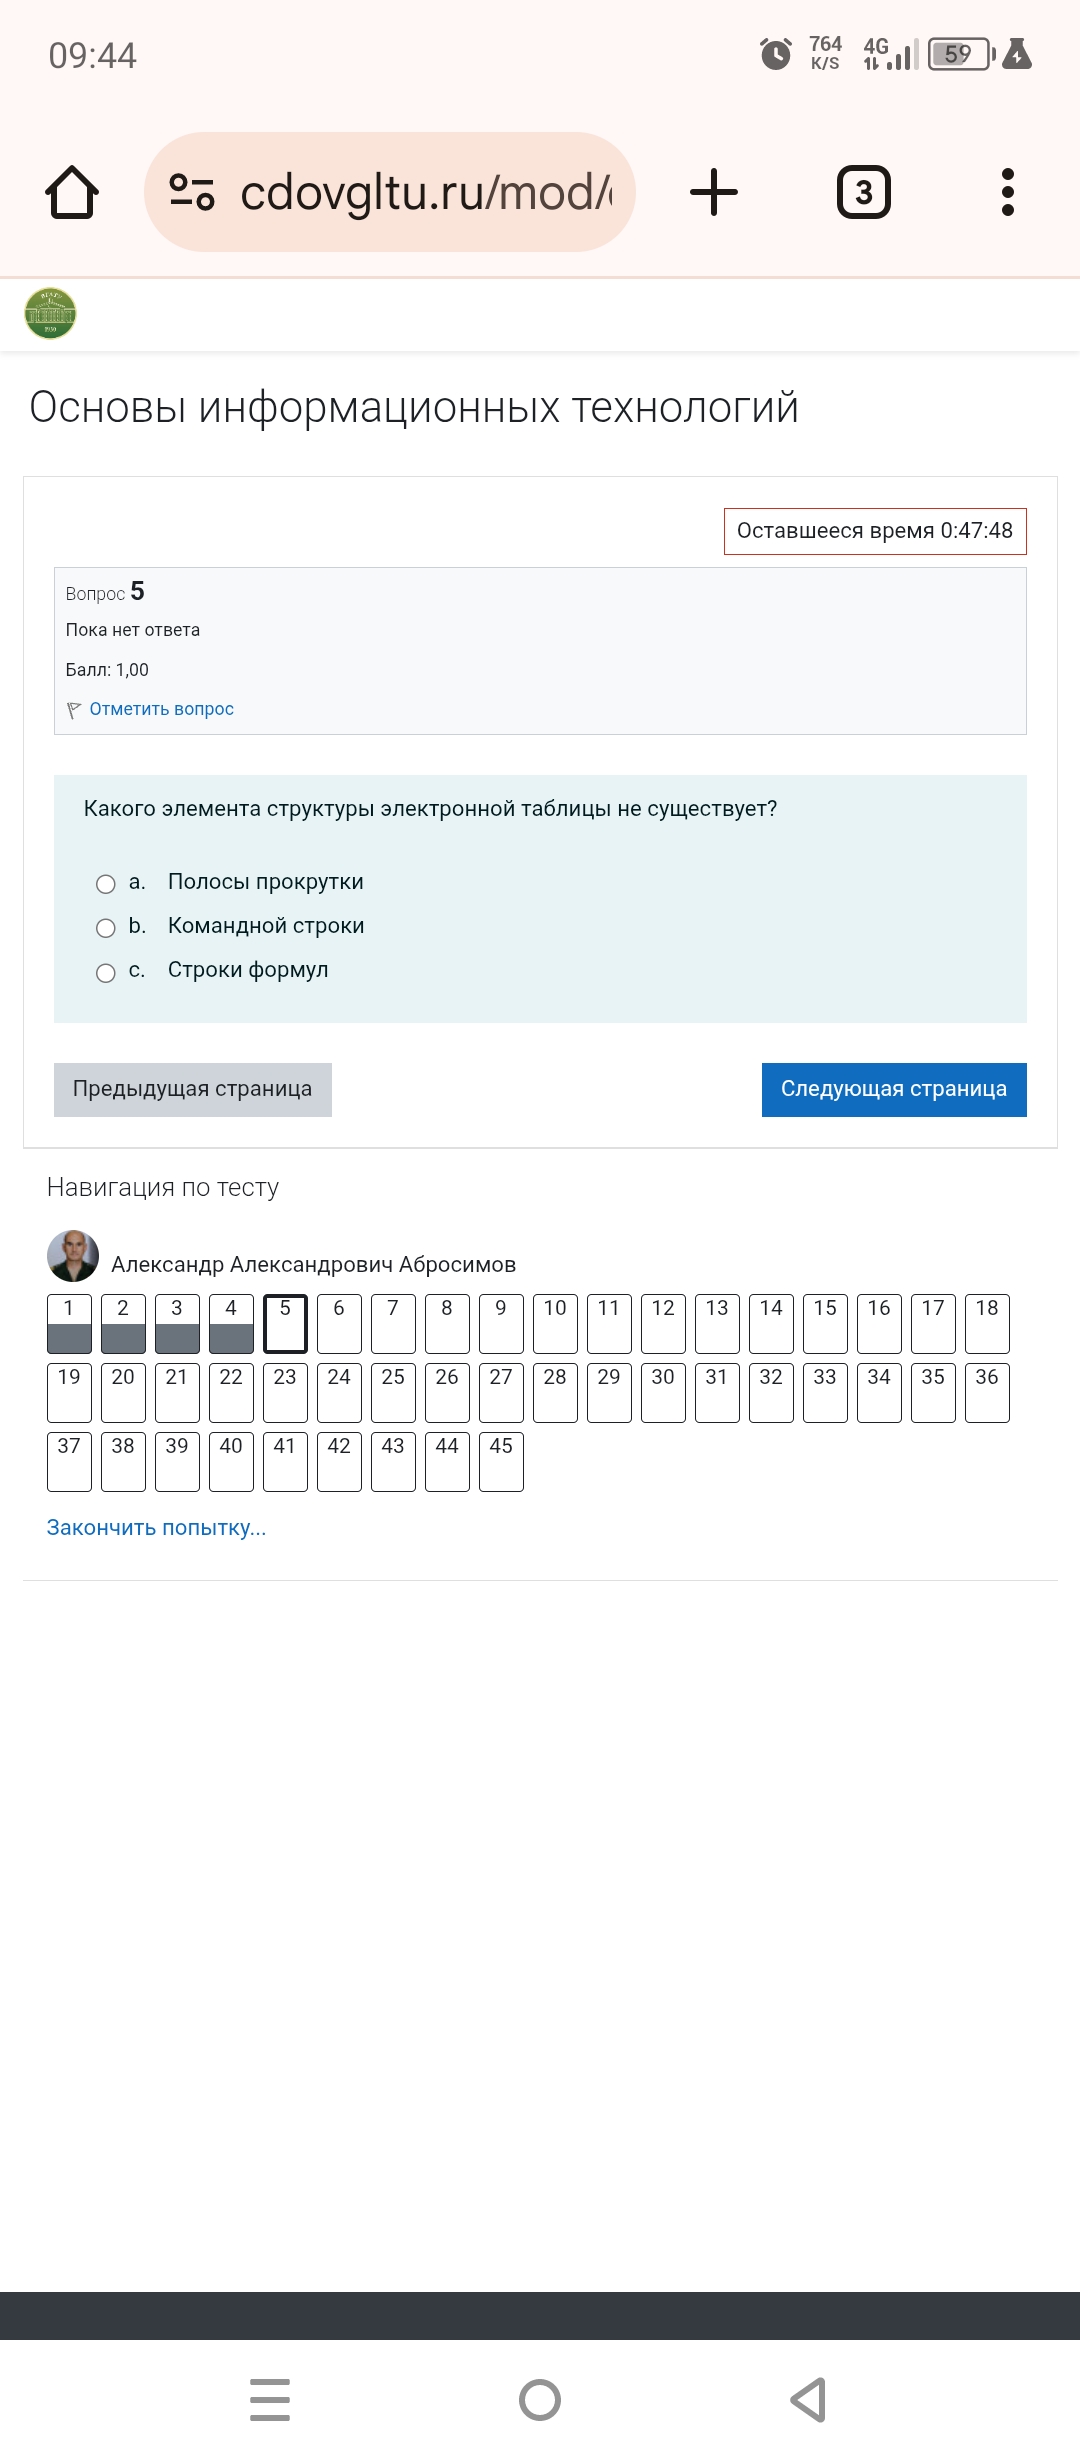This screenshot has width=1080, height=2460.
Task: Open the site settings icon in the address bar
Action: pyautogui.click(x=192, y=192)
